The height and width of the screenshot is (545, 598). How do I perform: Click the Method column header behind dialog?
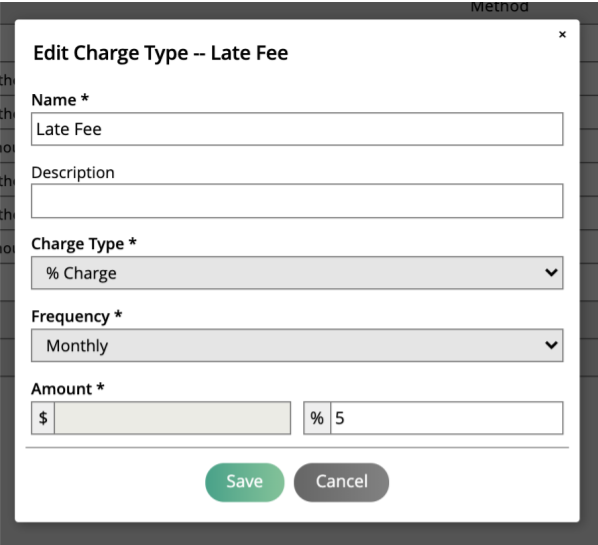tap(499, 6)
